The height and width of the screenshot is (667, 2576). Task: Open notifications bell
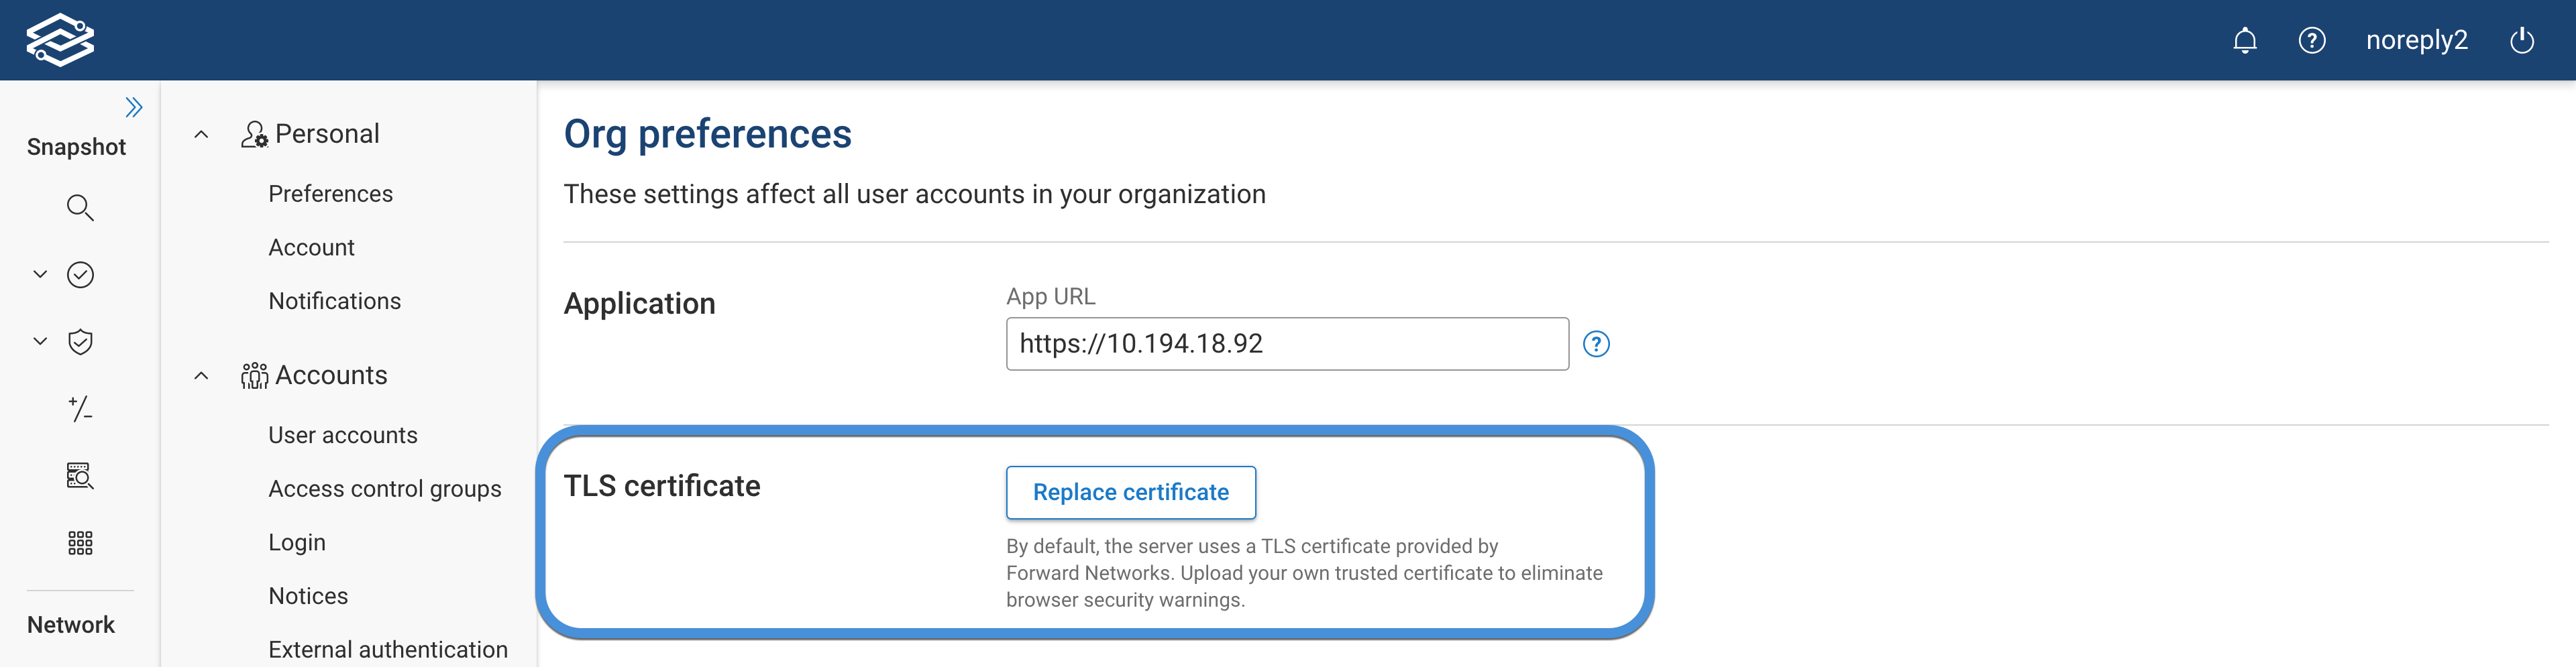click(x=2245, y=40)
